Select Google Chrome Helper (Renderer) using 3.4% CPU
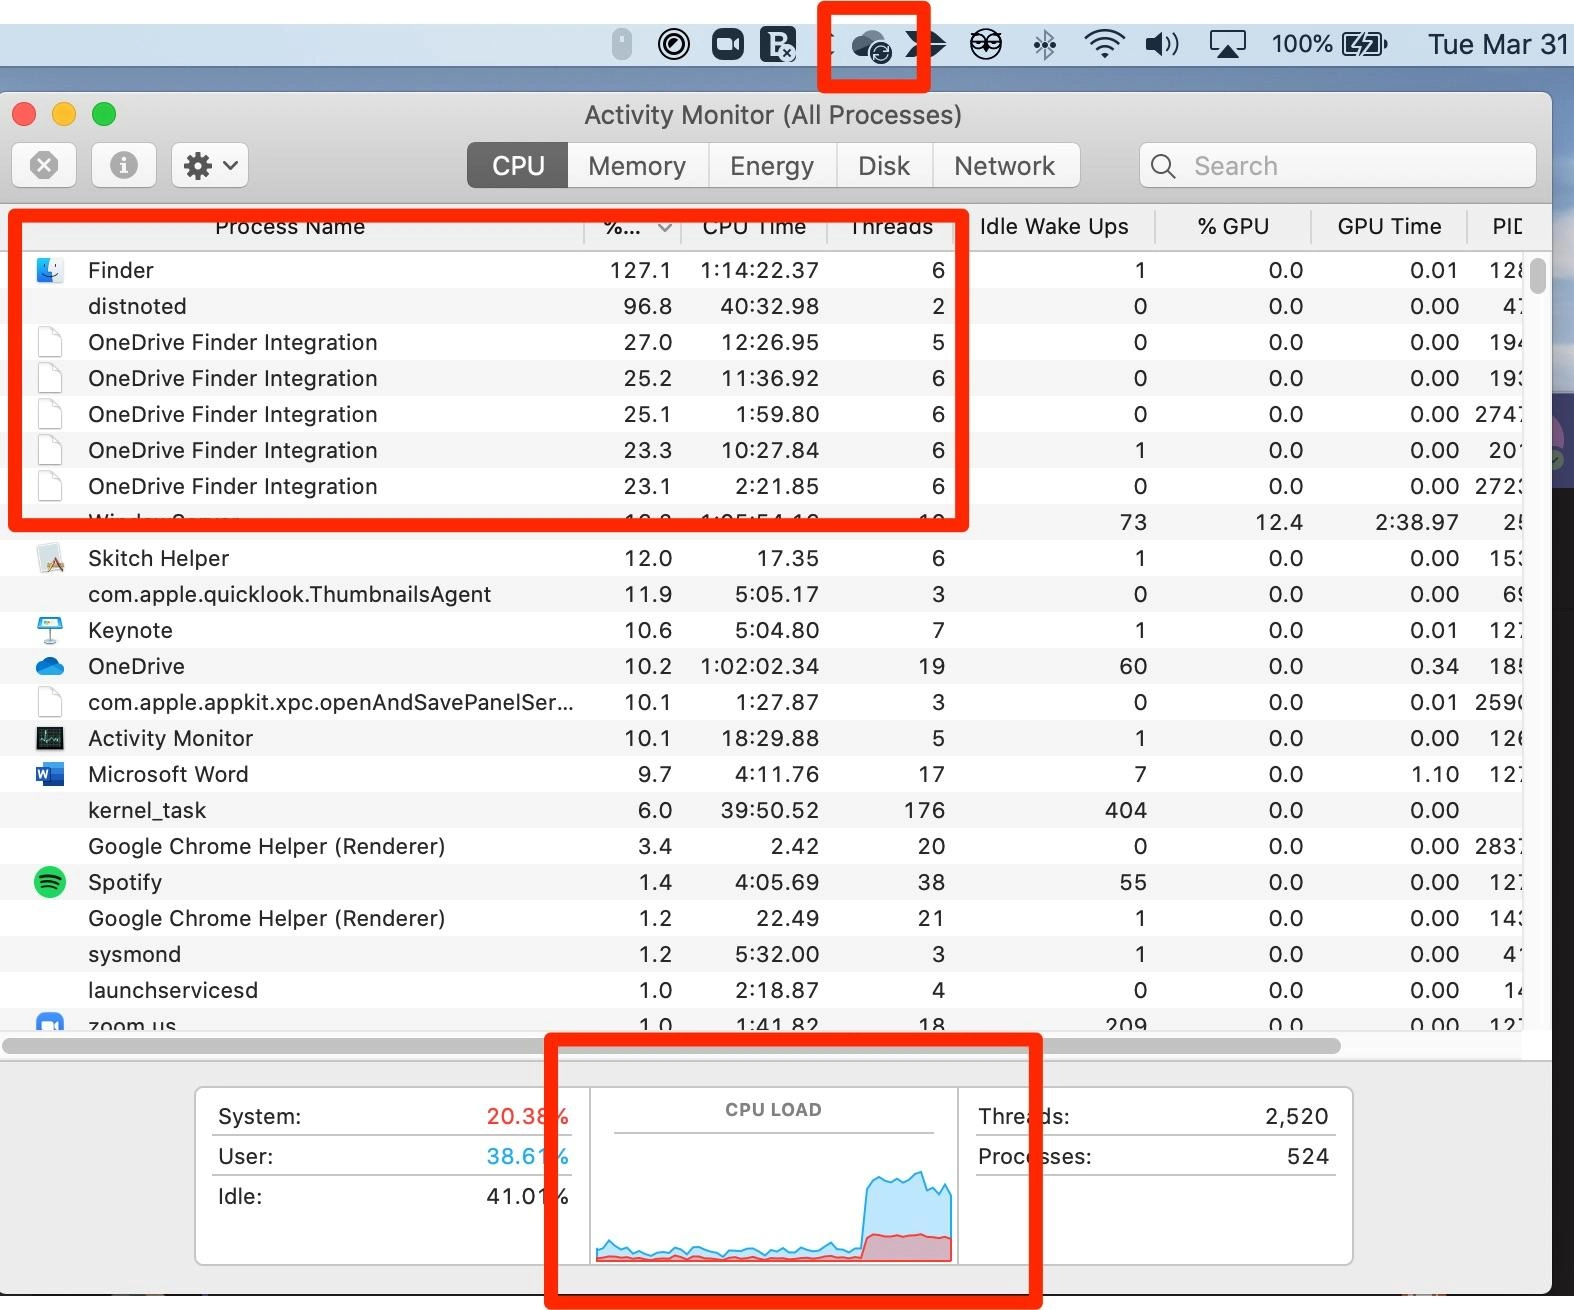Viewport: 1574px width, 1310px height. pyautogui.click(x=761, y=846)
